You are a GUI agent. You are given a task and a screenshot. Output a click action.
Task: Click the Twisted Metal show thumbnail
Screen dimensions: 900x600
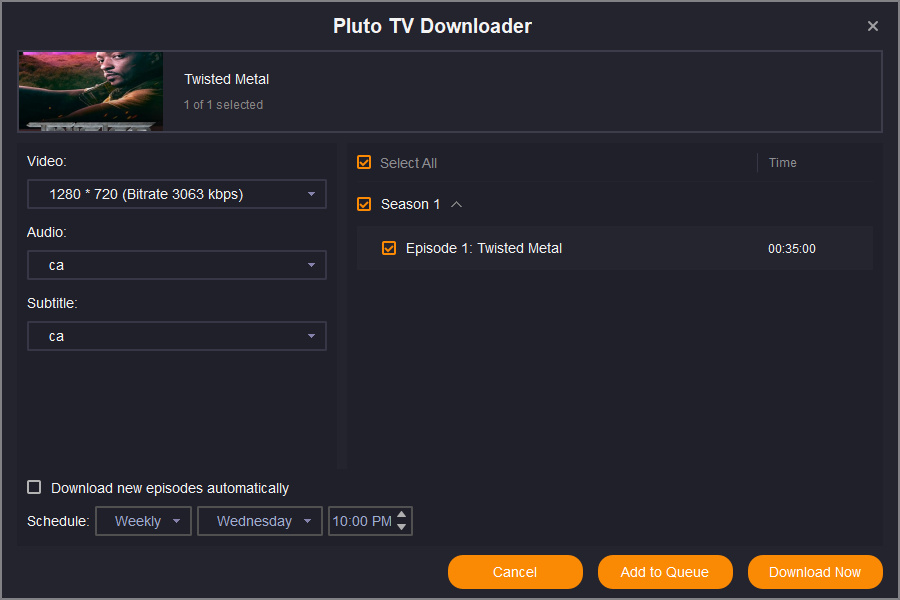coord(91,91)
